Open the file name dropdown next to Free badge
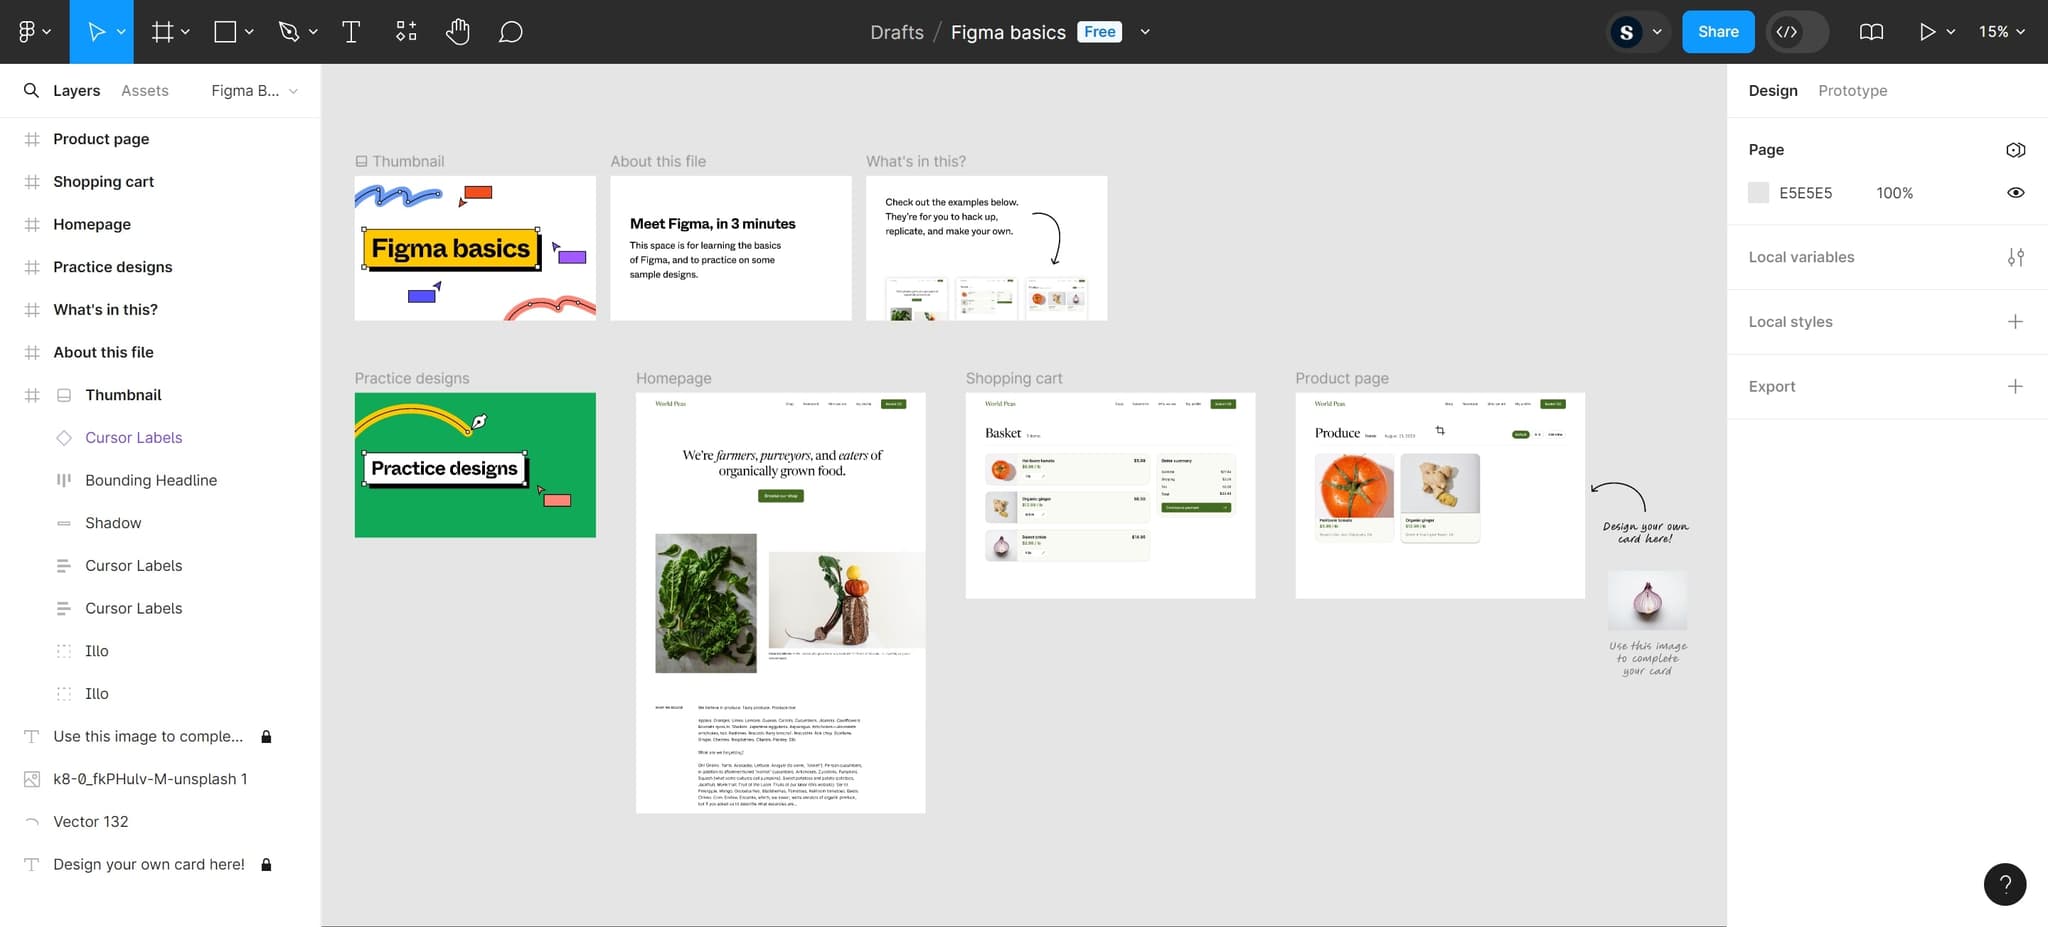This screenshot has height=927, width=2048. click(x=1145, y=31)
